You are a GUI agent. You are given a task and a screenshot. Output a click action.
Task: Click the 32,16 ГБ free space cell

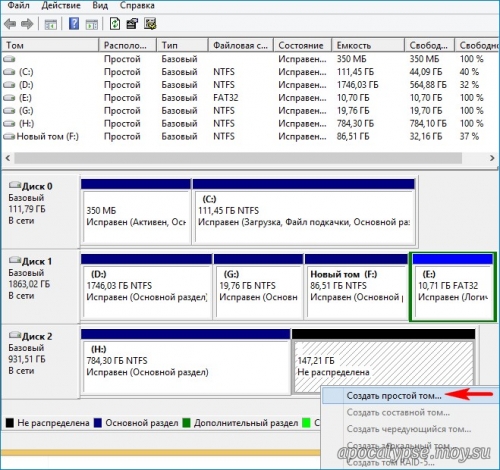pyautogui.click(x=426, y=137)
